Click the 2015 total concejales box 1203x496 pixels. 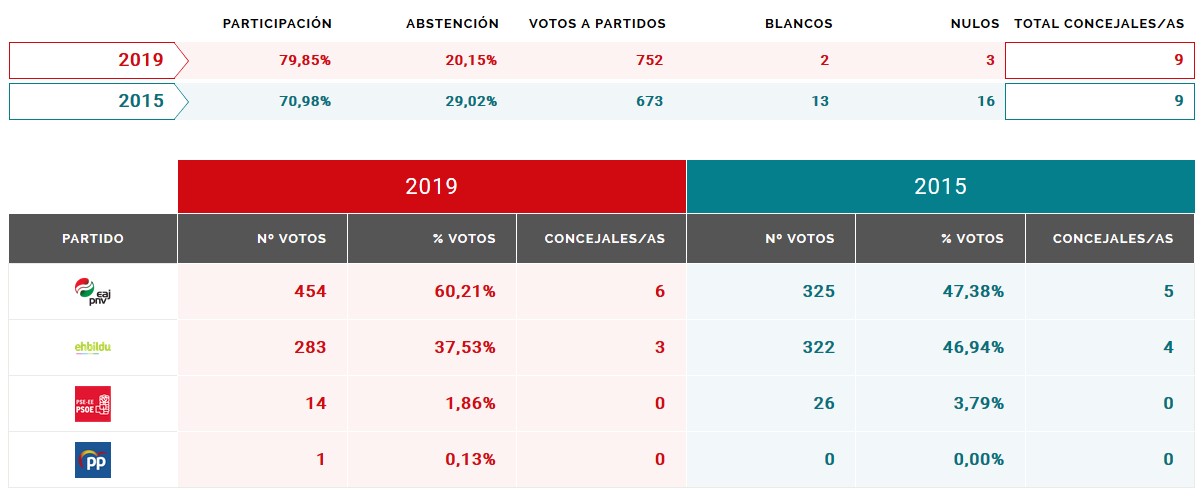[1099, 101]
